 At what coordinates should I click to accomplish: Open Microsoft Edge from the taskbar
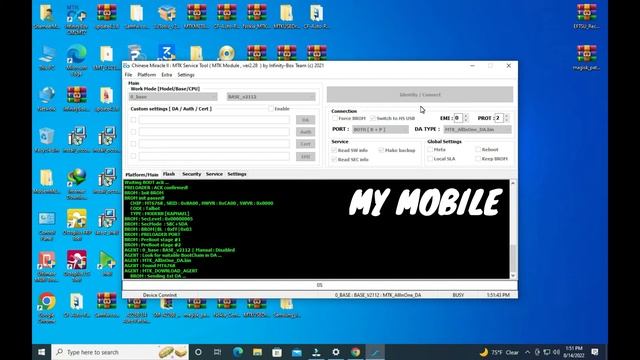click(238, 352)
